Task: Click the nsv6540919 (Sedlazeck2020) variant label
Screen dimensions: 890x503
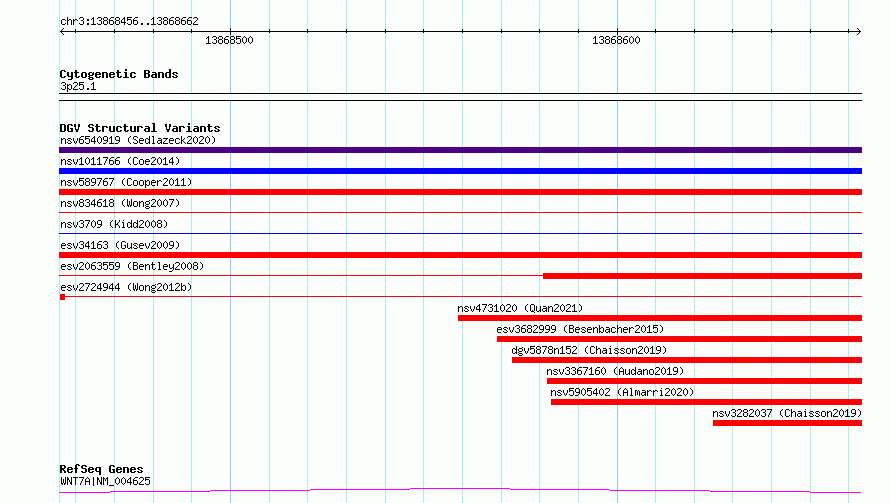Action: 138,140
